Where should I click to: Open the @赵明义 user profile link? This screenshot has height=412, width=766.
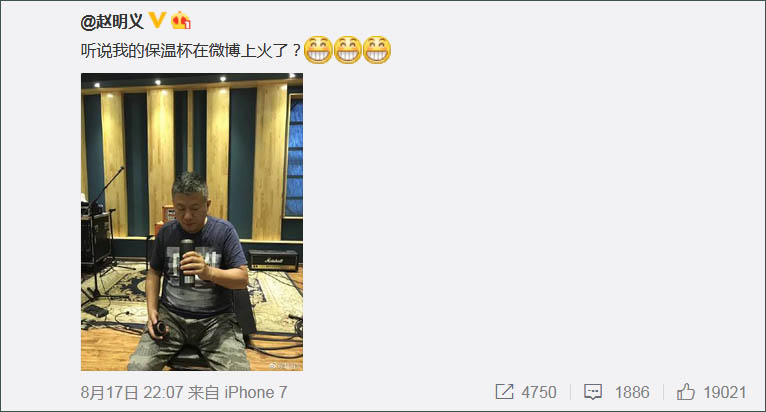pyautogui.click(x=112, y=22)
